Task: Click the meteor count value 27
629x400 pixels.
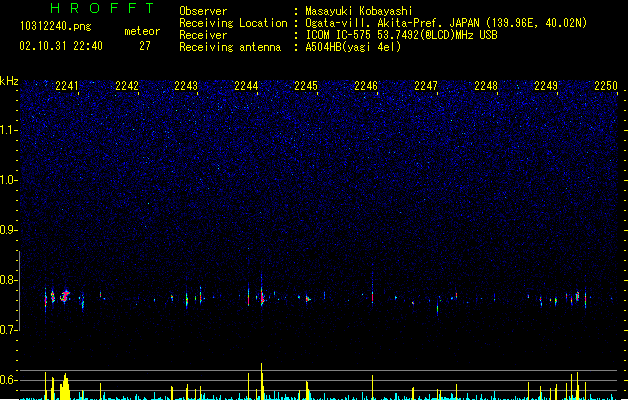Action: click(145, 46)
